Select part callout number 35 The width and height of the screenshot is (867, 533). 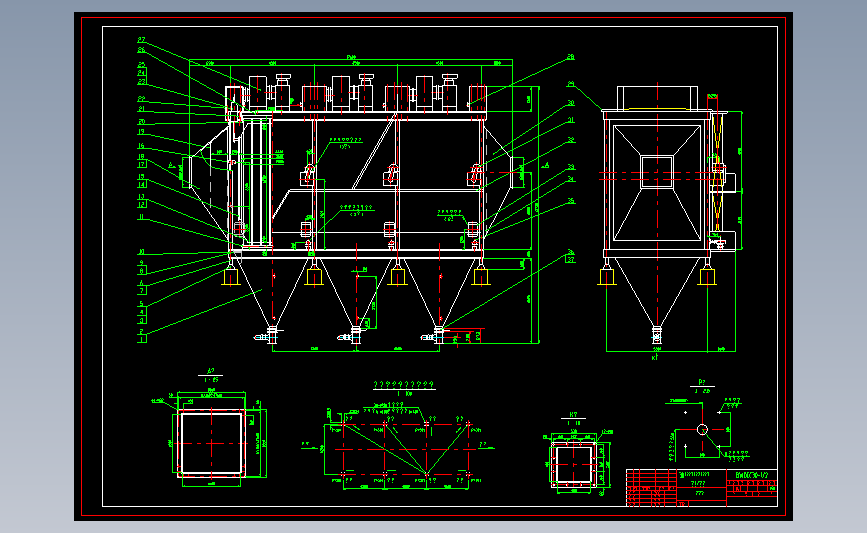tap(571, 201)
